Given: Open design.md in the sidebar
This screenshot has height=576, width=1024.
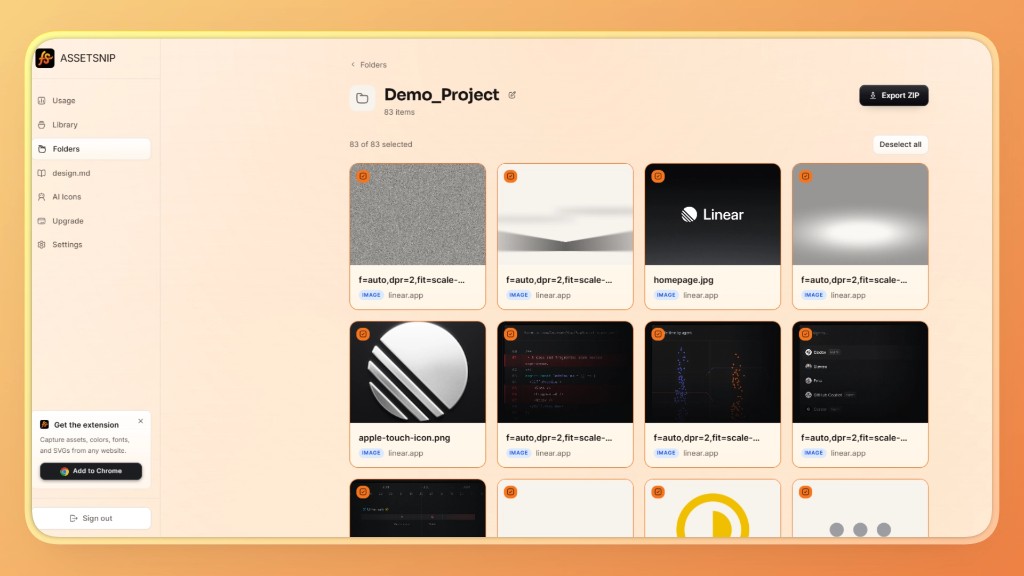Looking at the screenshot, I should pos(91,173).
